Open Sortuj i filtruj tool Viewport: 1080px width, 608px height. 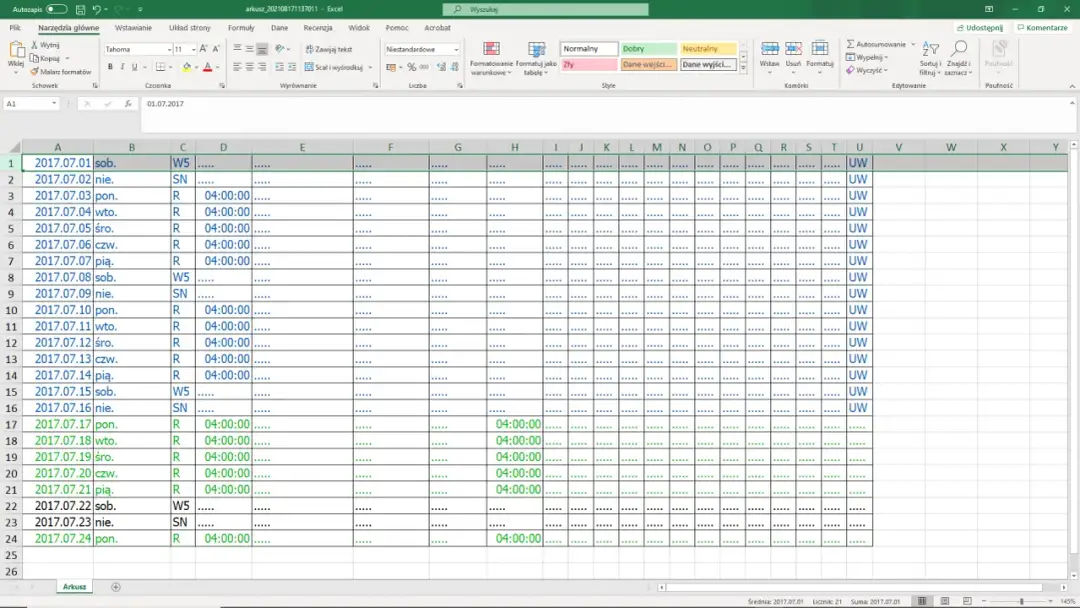(930, 59)
